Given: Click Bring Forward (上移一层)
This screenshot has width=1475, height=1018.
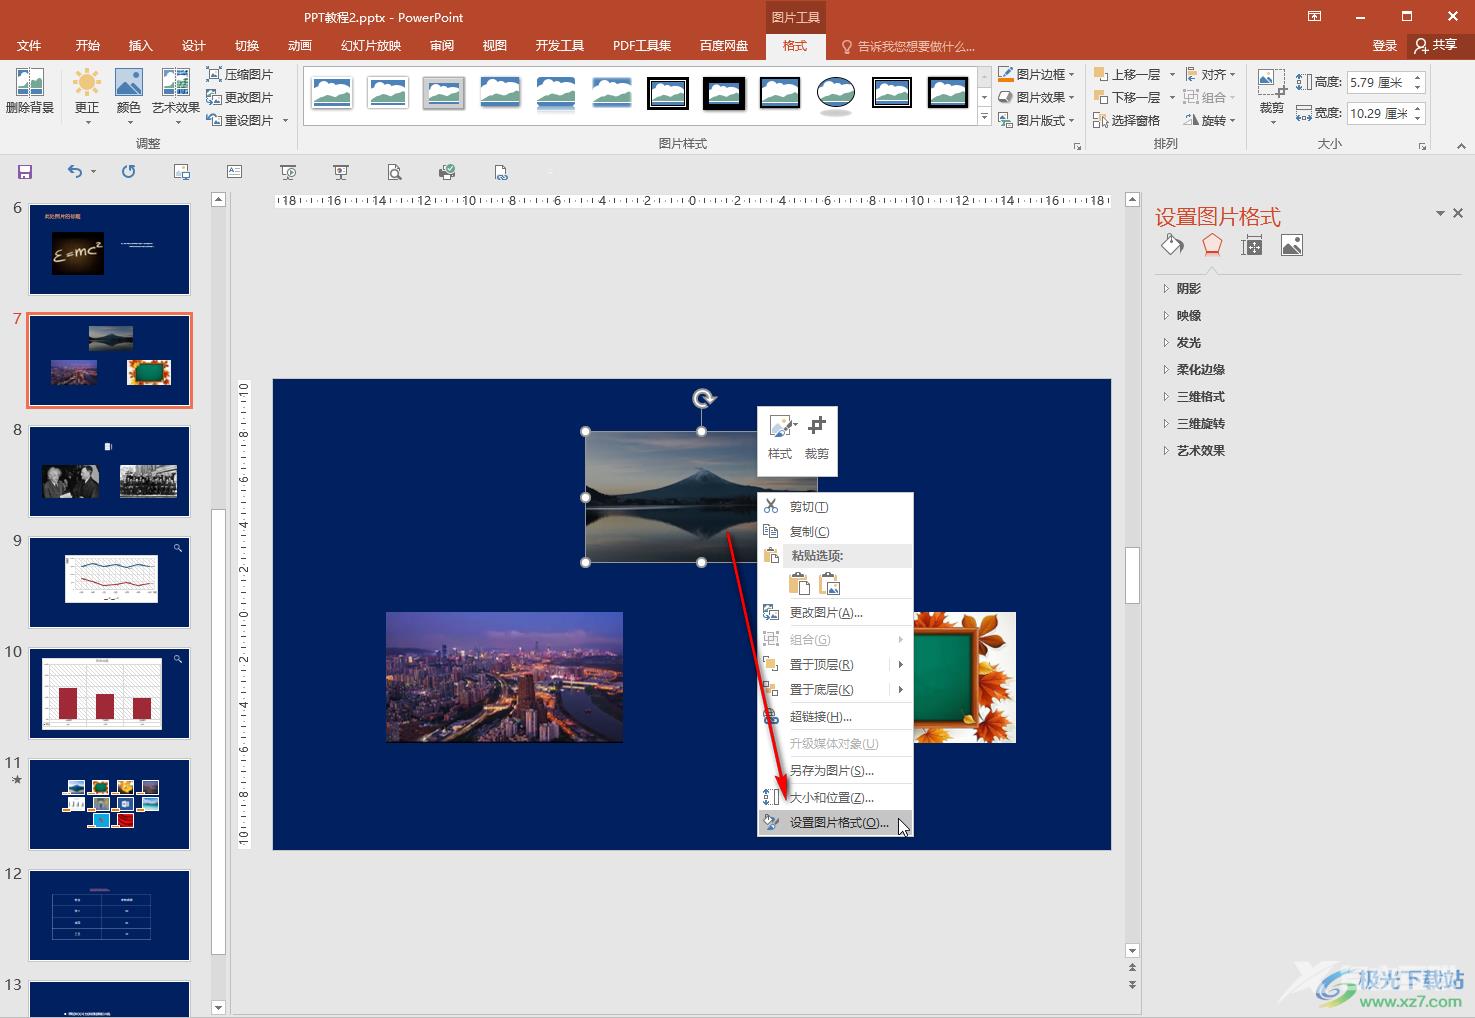Looking at the screenshot, I should (x=1127, y=74).
